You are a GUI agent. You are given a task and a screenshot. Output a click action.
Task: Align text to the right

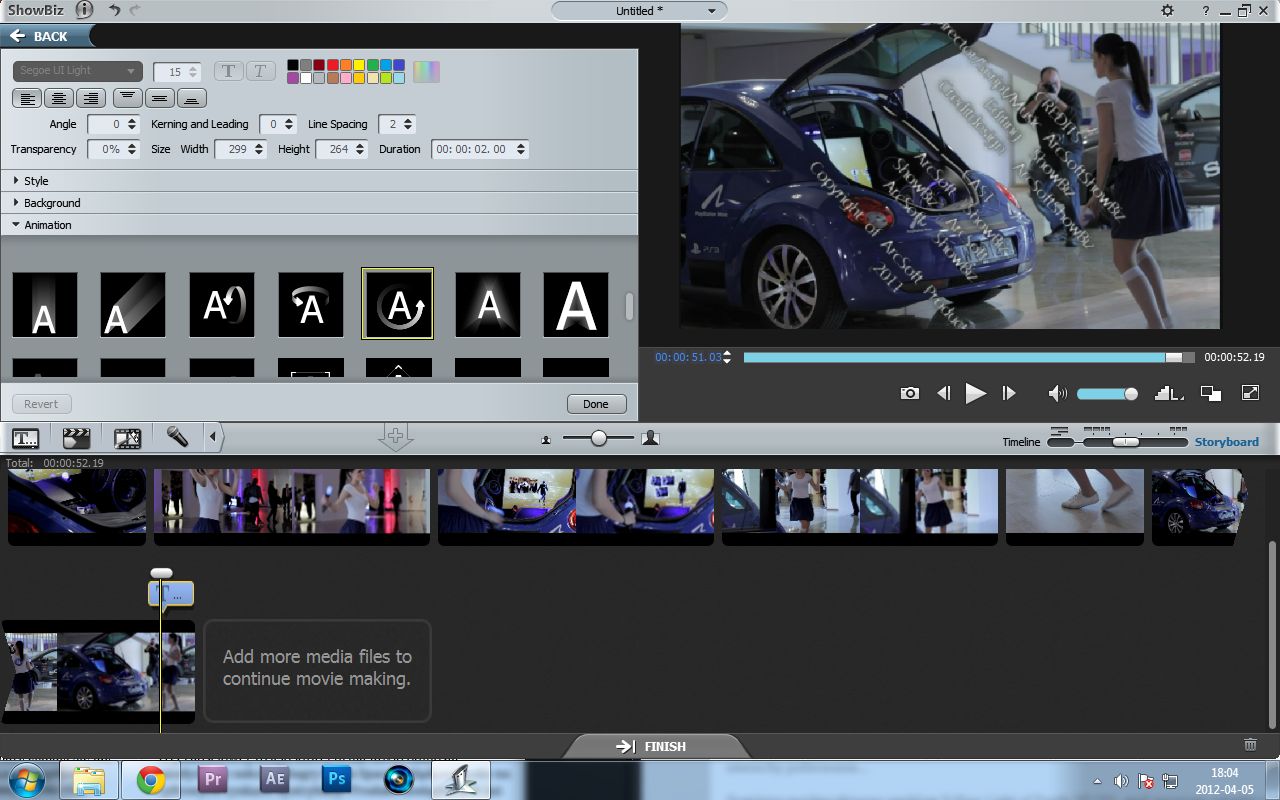click(x=91, y=98)
